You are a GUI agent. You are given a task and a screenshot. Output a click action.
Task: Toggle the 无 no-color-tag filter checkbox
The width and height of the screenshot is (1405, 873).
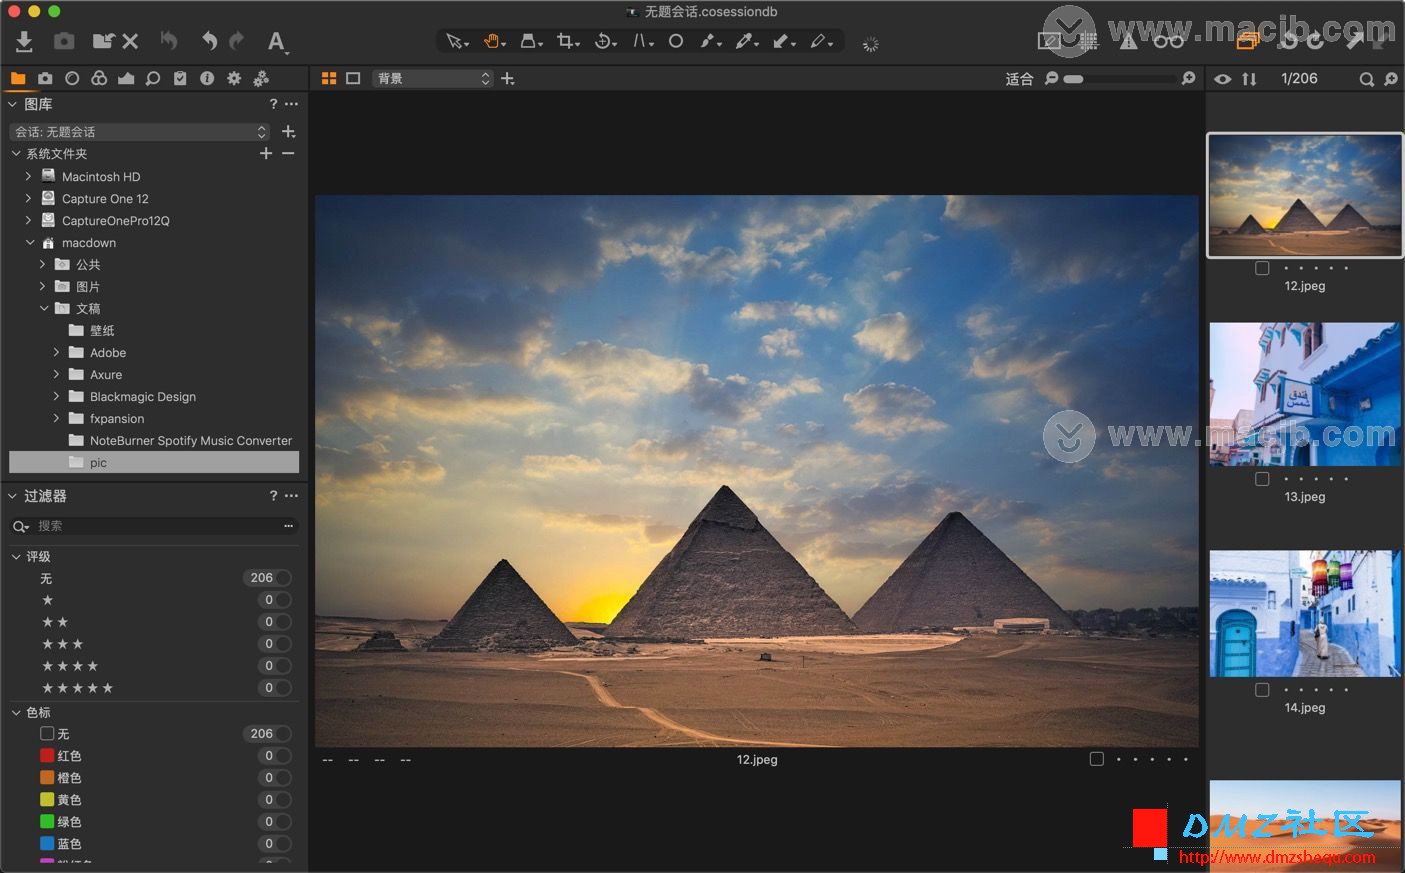pos(47,734)
